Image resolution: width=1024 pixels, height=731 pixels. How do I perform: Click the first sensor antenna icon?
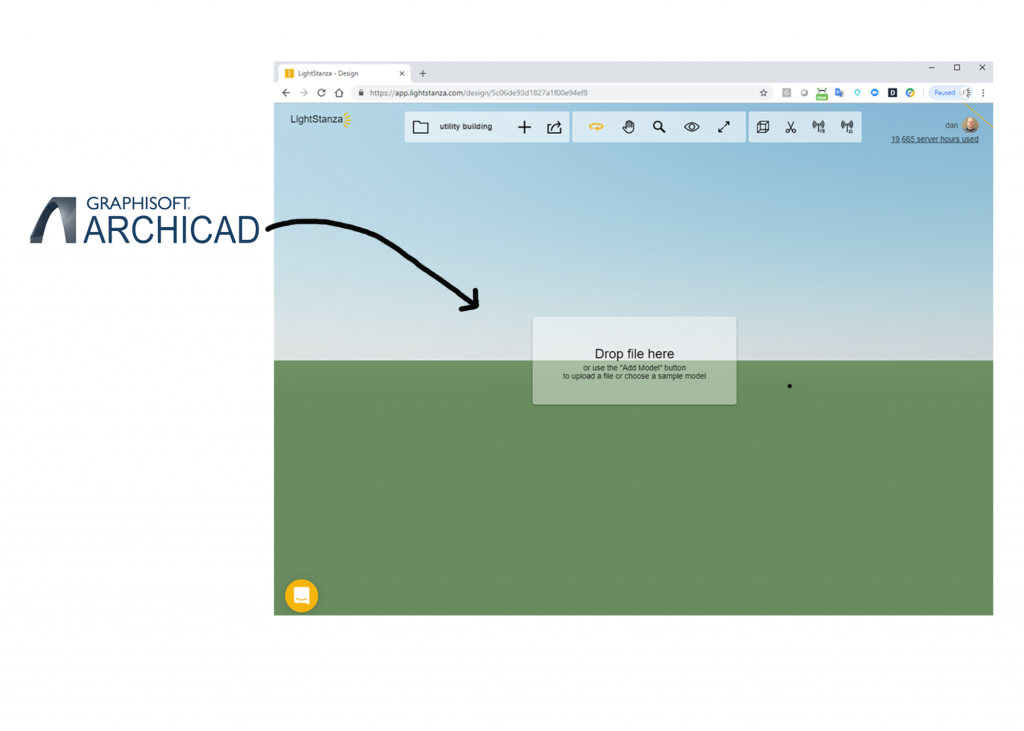pos(819,127)
